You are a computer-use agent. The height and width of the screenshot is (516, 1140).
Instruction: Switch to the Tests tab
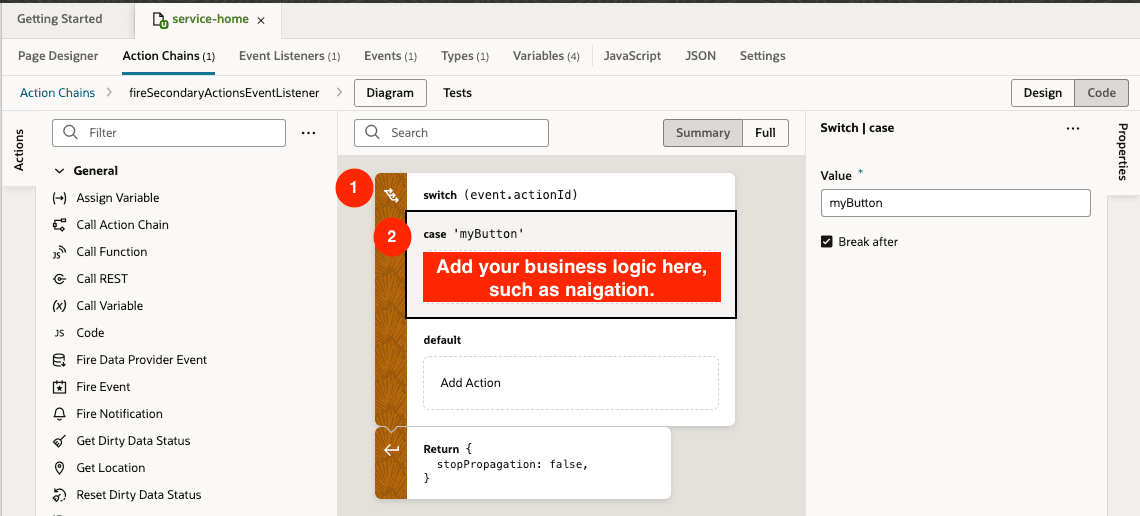[457, 93]
